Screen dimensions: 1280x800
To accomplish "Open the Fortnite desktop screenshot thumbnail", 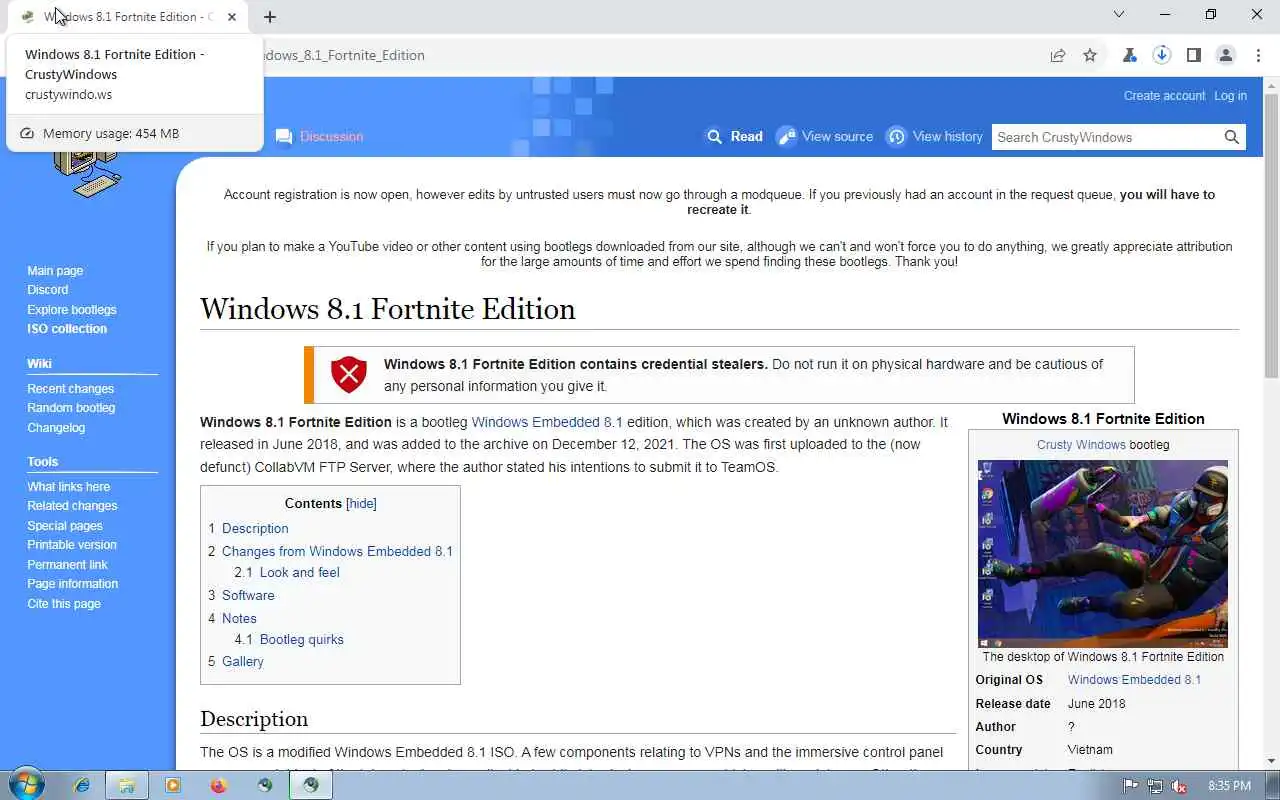I will pyautogui.click(x=1102, y=554).
